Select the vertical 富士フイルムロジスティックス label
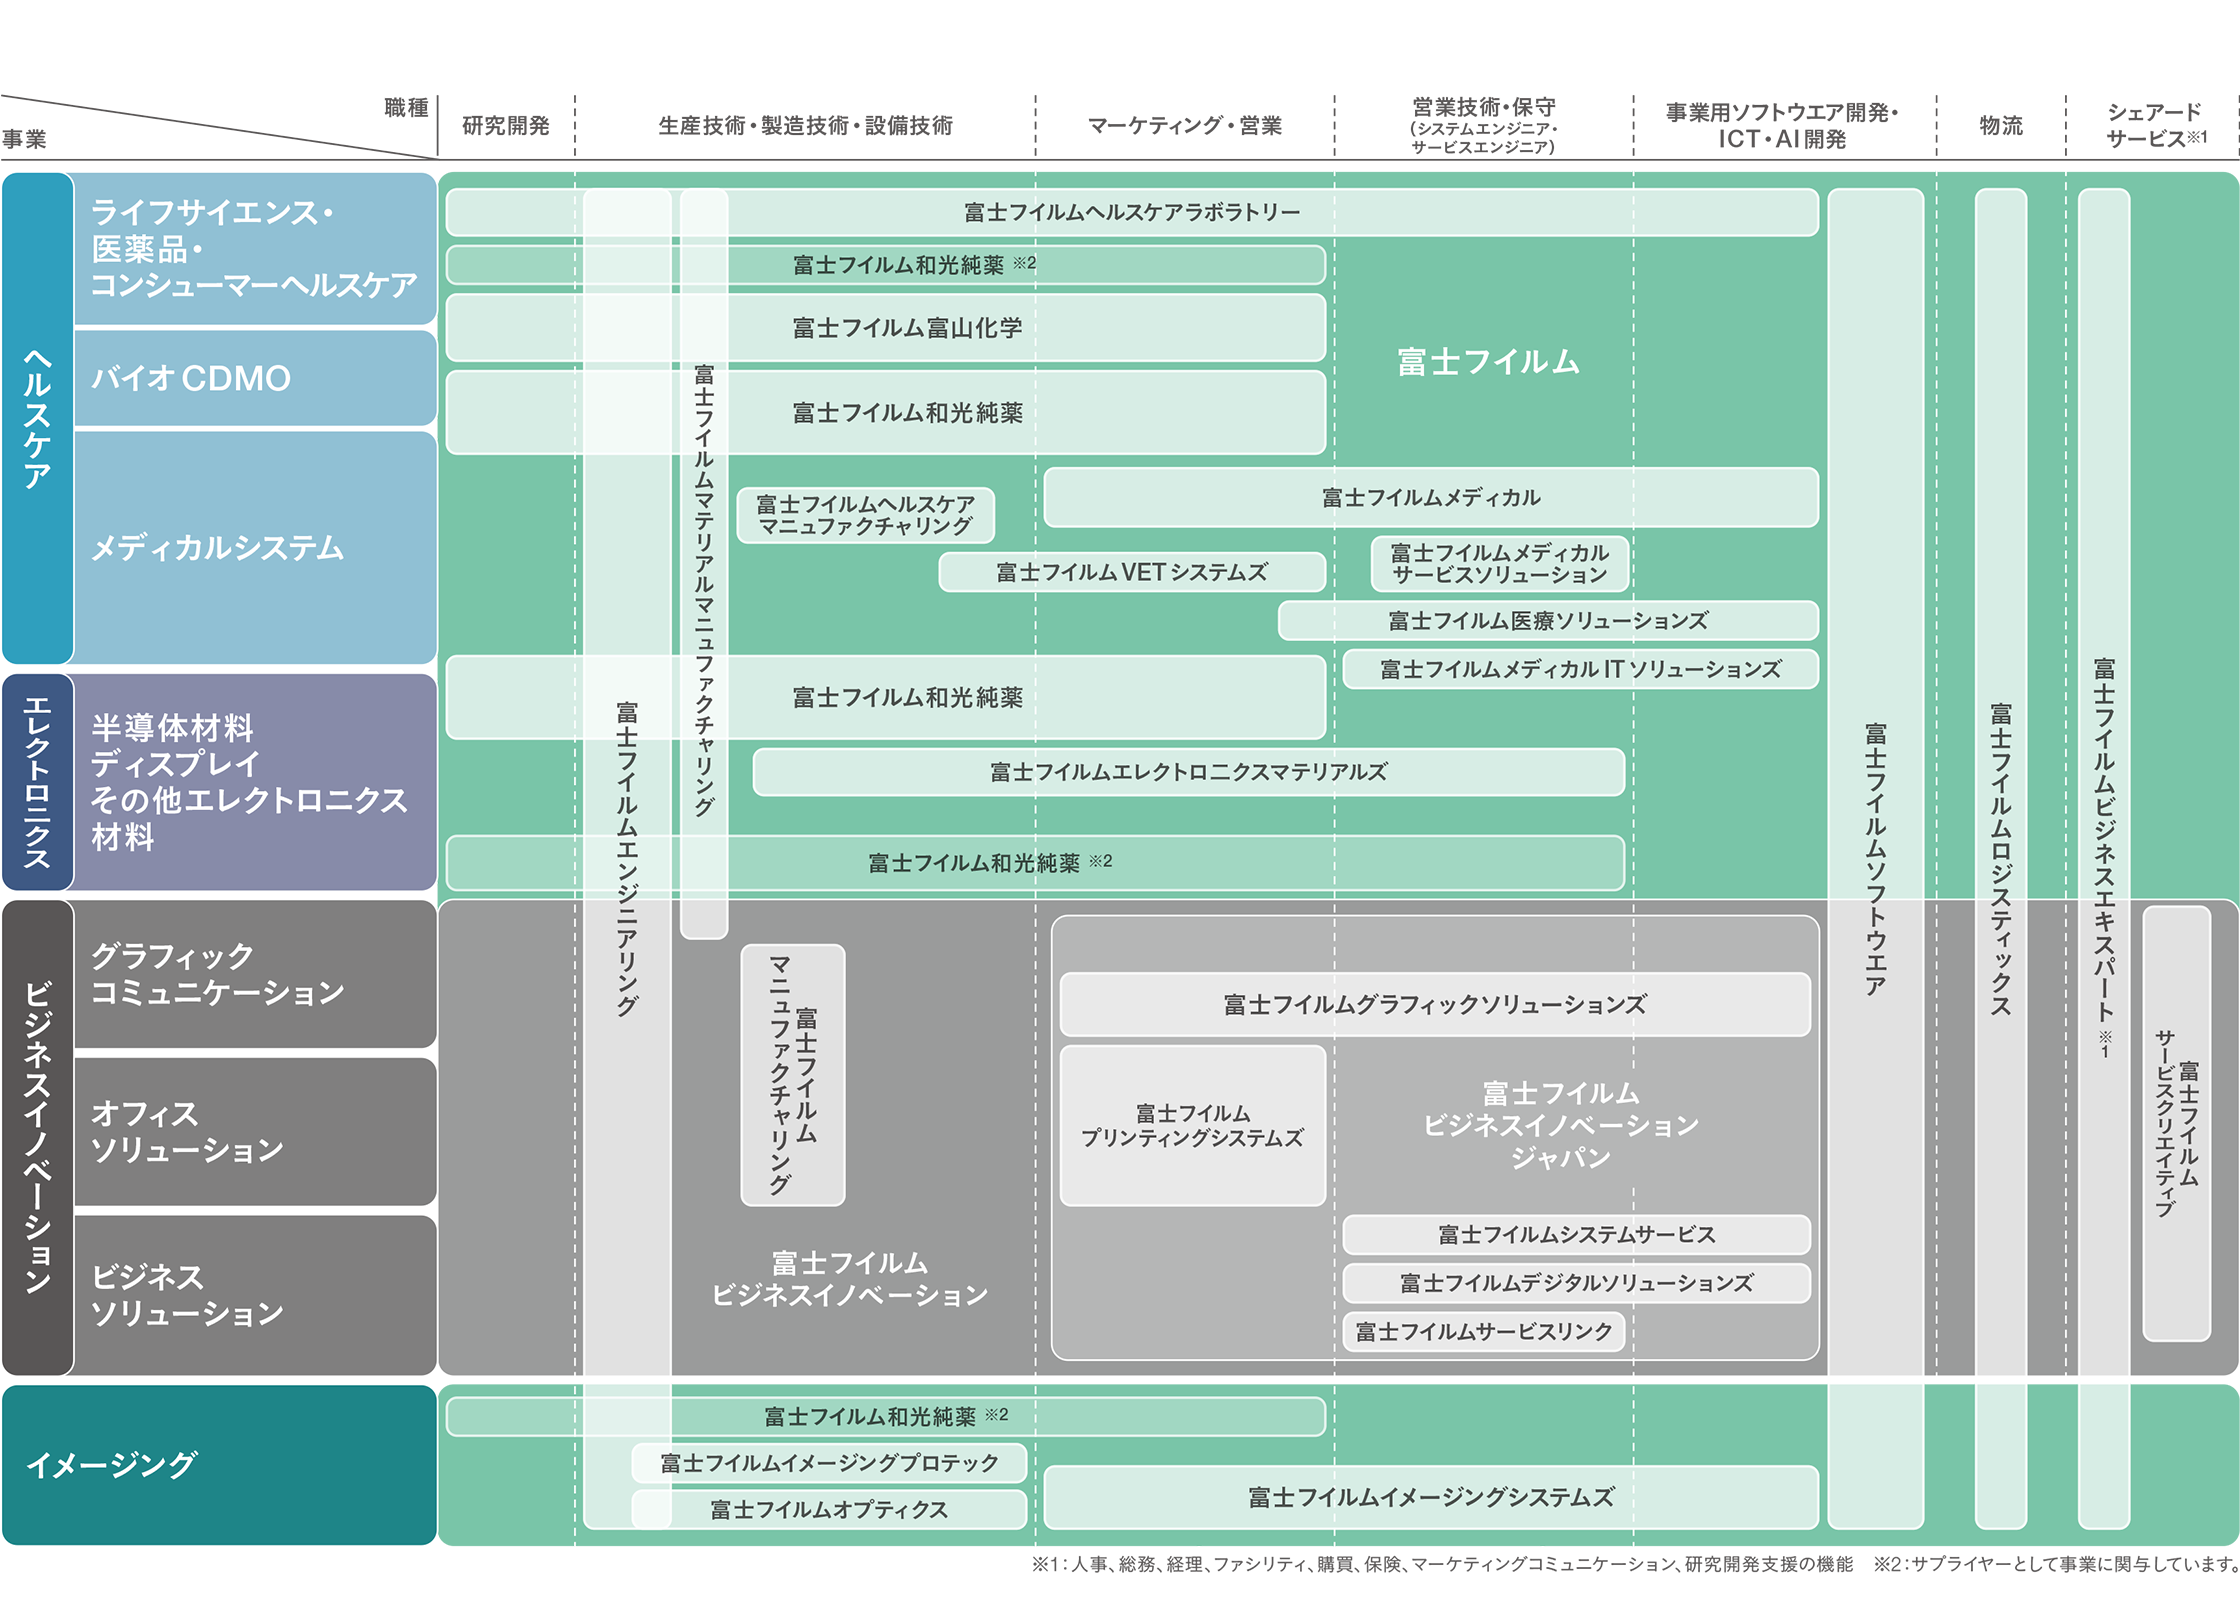Screen dimensions: 2240x1612 pos(2001,858)
